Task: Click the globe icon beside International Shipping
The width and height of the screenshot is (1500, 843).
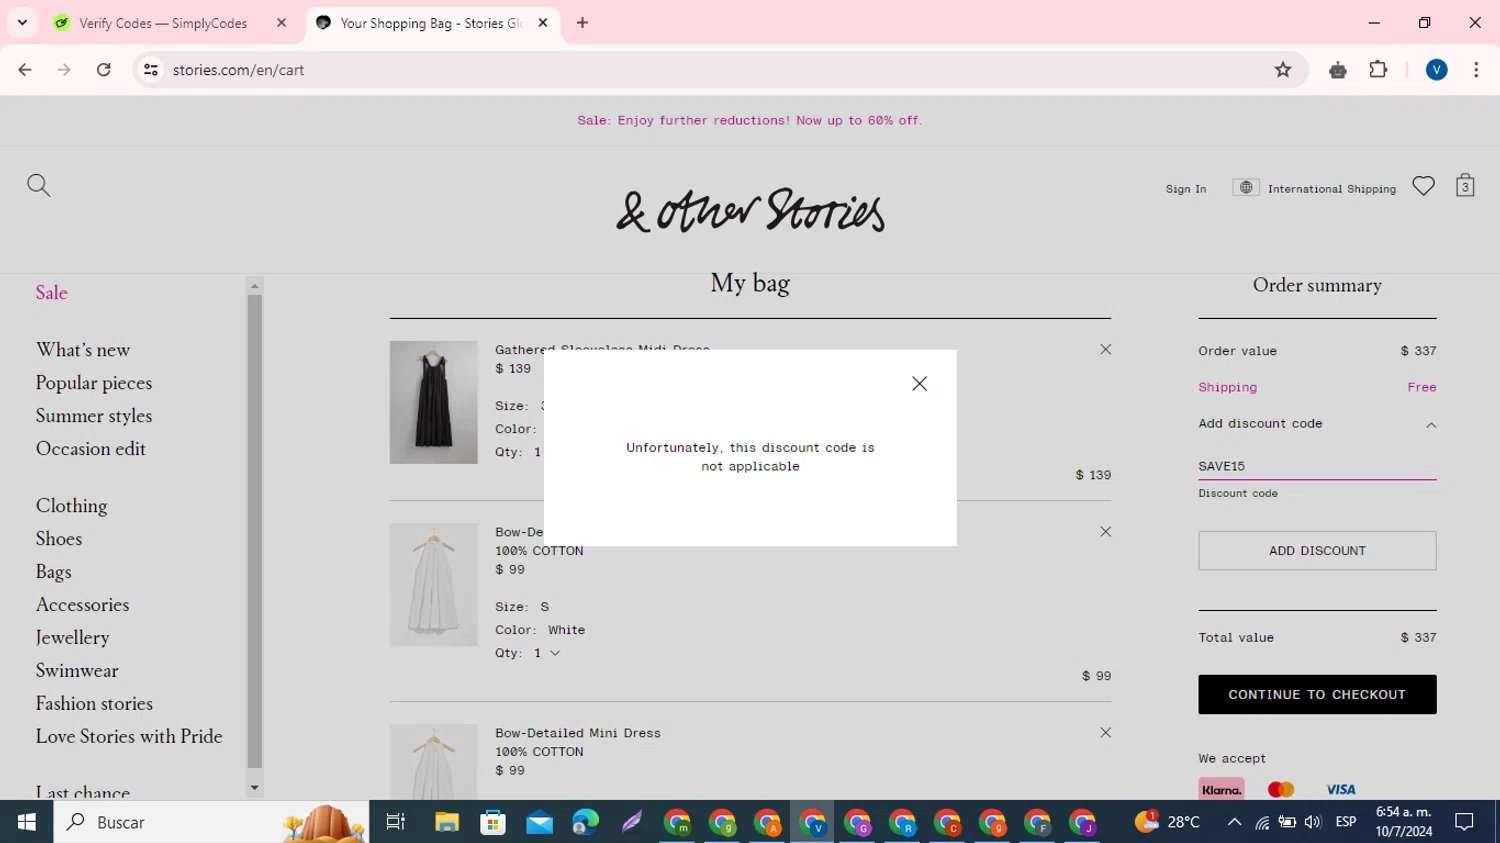Action: [x=1245, y=187]
